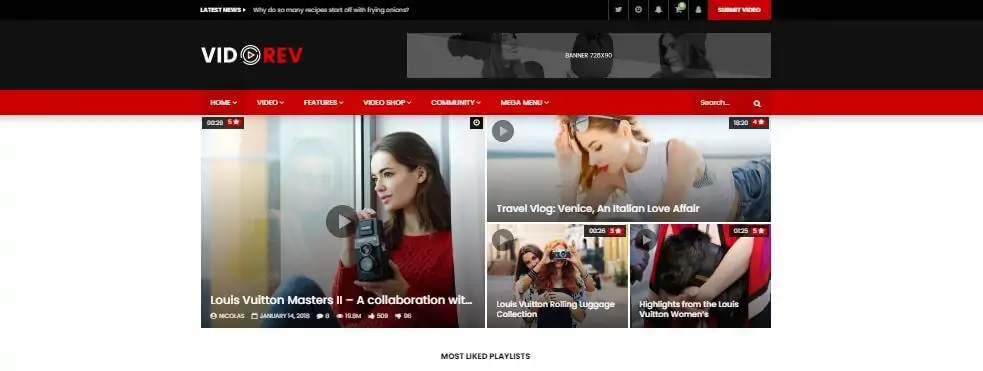983x371 pixels.
Task: Open Travel Vlog: Venice title link
Action: (597, 209)
